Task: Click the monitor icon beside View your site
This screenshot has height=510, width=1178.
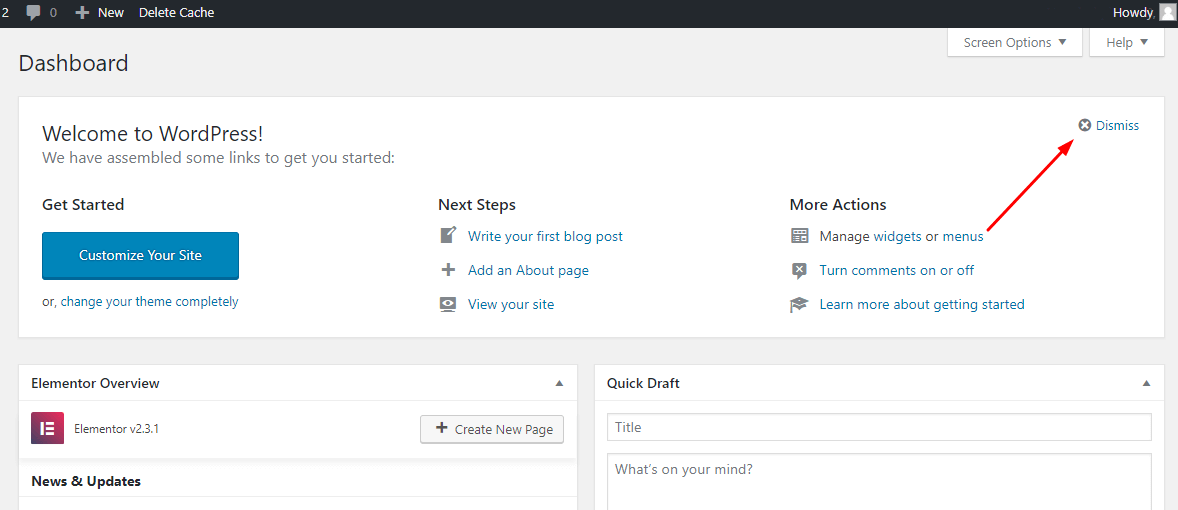Action: 448,304
